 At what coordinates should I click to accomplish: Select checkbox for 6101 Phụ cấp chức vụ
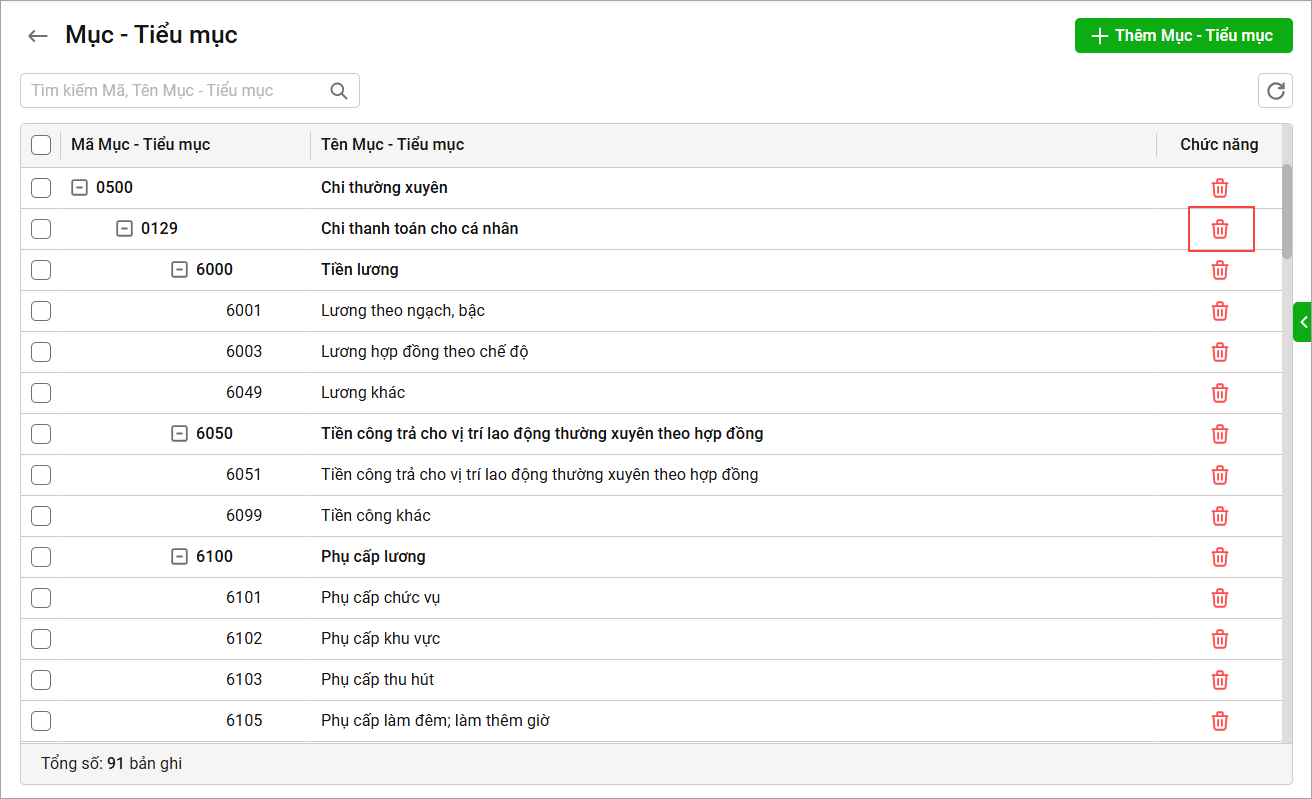coord(41,598)
